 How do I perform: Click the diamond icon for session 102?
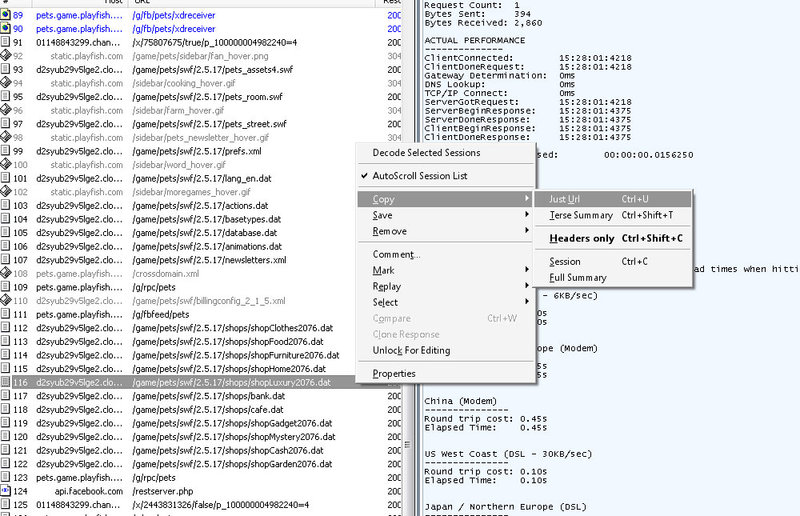click(x=6, y=192)
